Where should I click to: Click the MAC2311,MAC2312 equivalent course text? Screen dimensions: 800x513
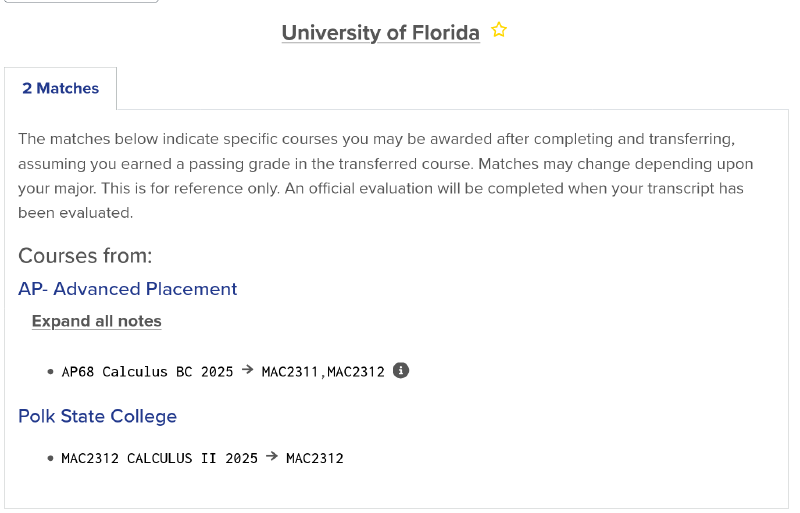pos(323,371)
